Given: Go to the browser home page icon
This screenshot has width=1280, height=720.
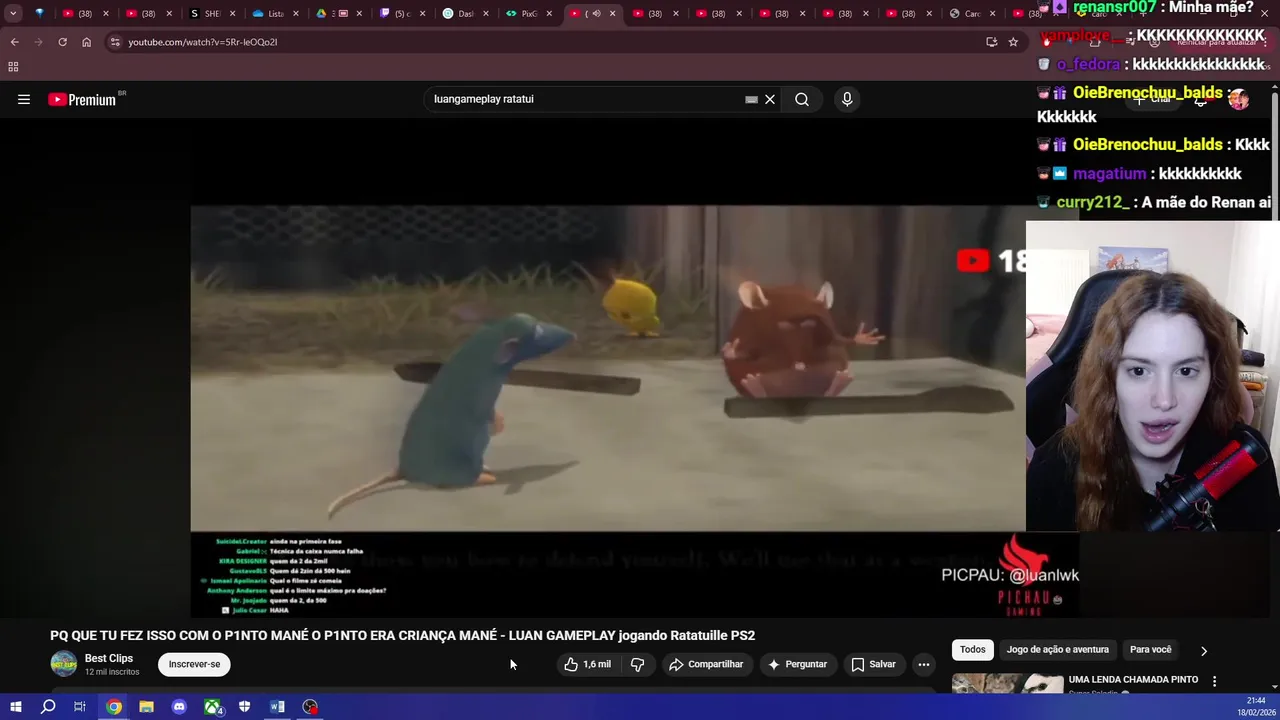Looking at the screenshot, I should click(86, 42).
